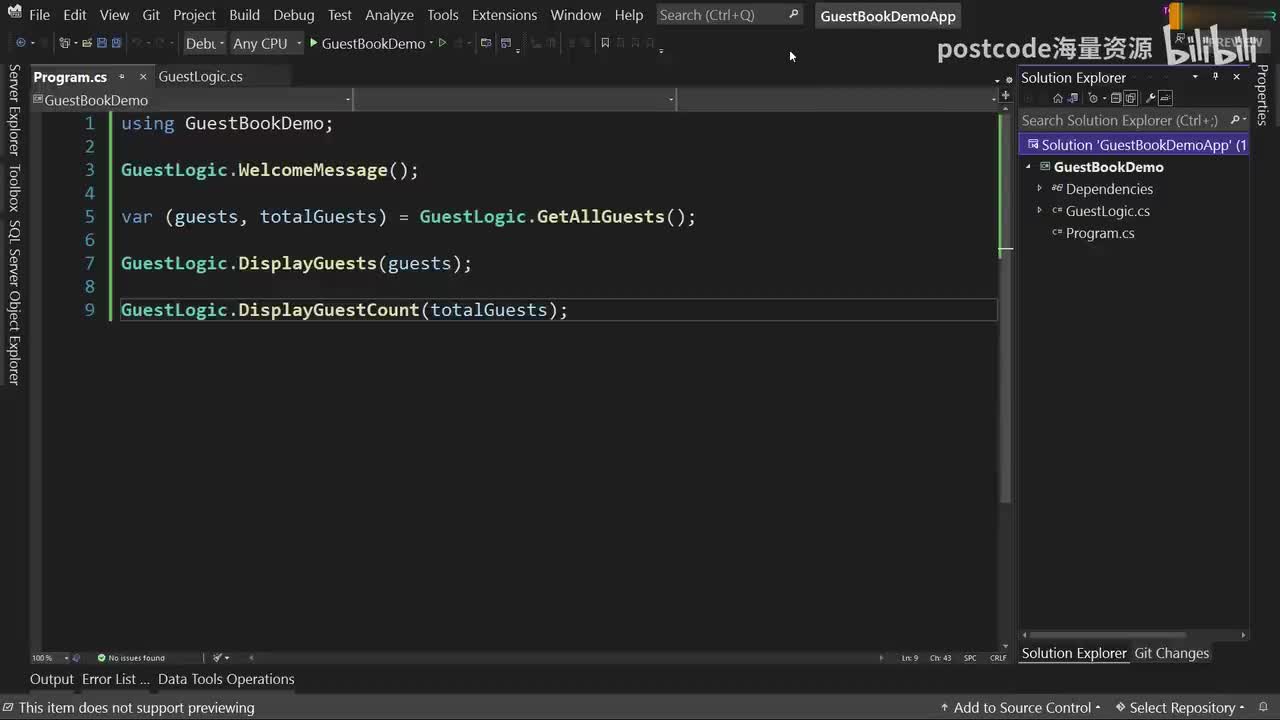
Task: Open the Error List panel tab
Action: [x=115, y=679]
